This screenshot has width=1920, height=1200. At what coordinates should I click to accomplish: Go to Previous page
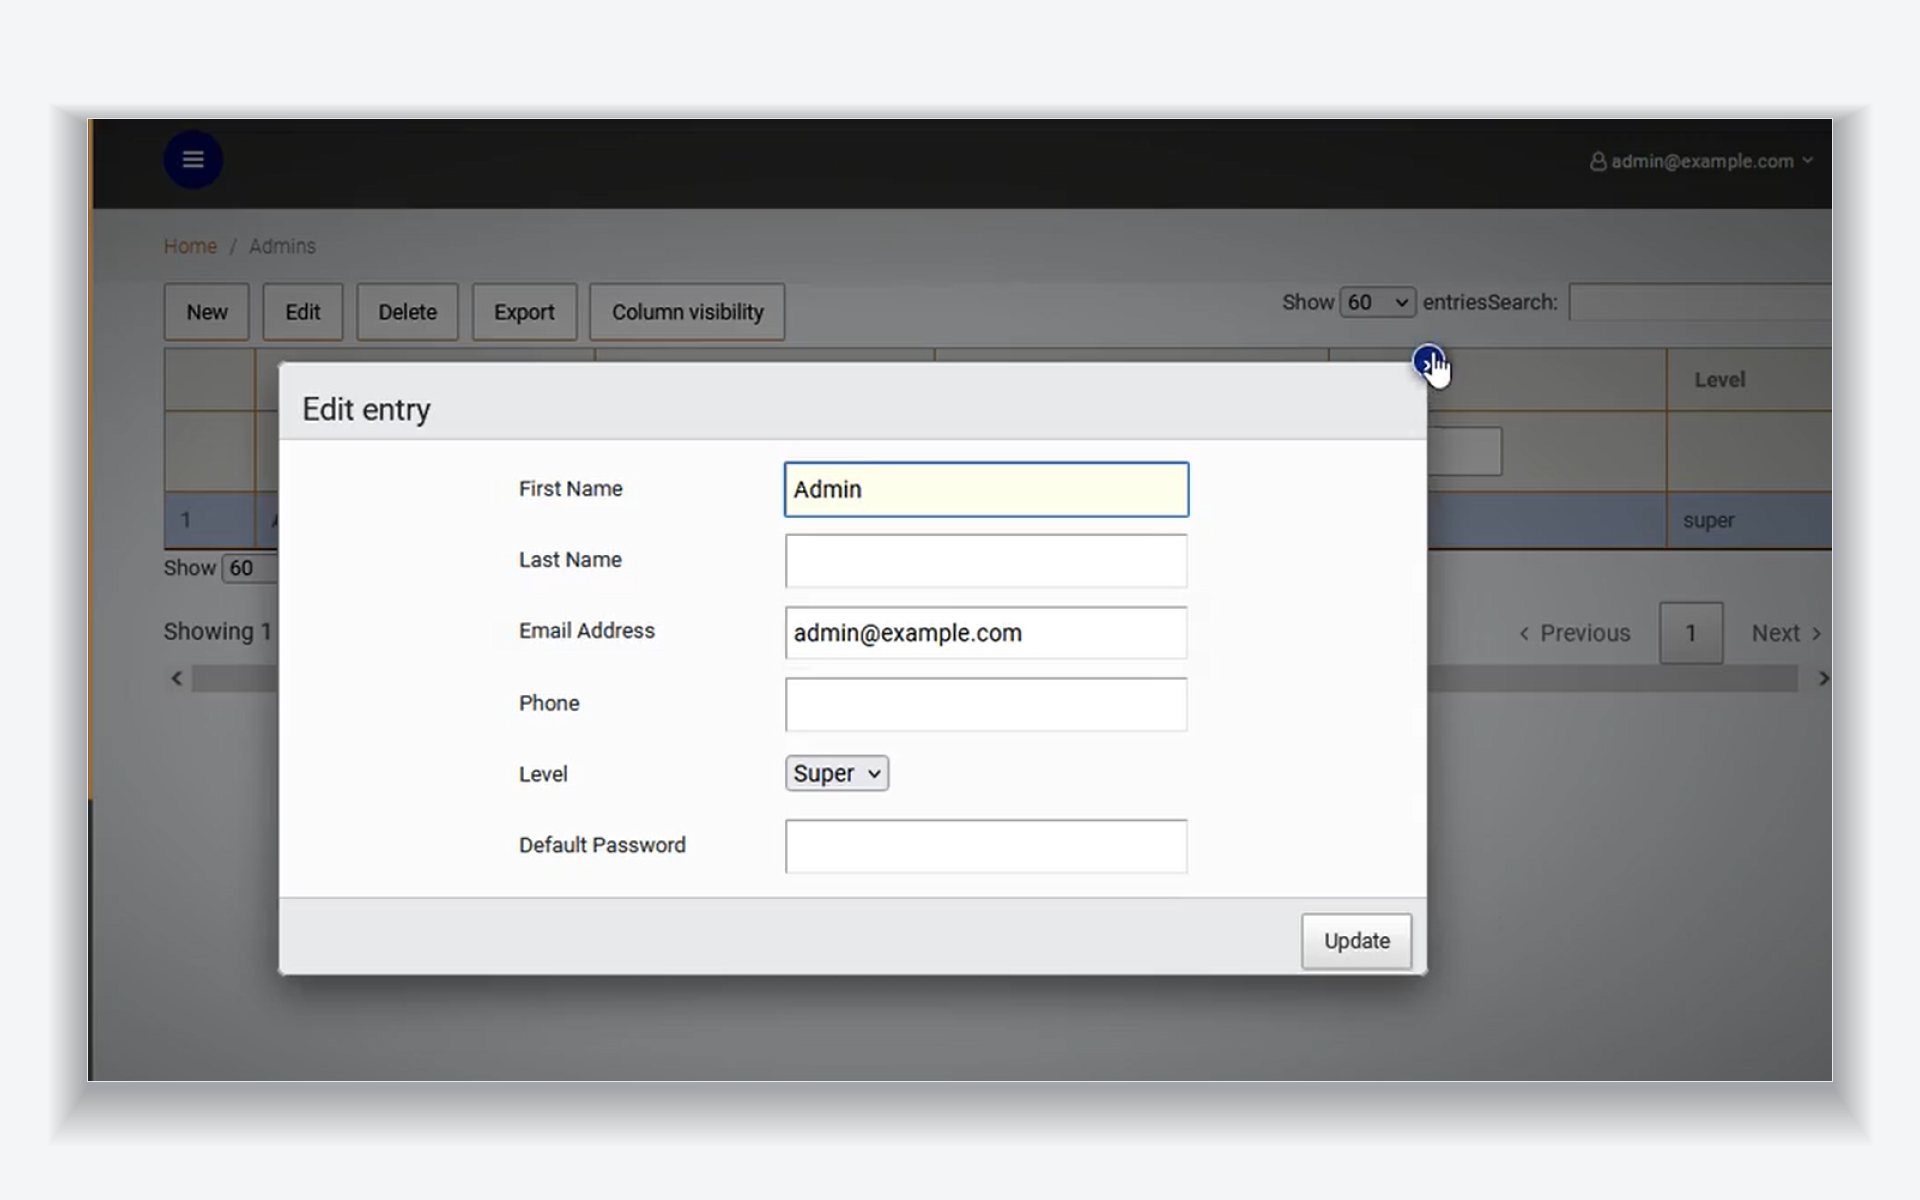coord(1575,633)
